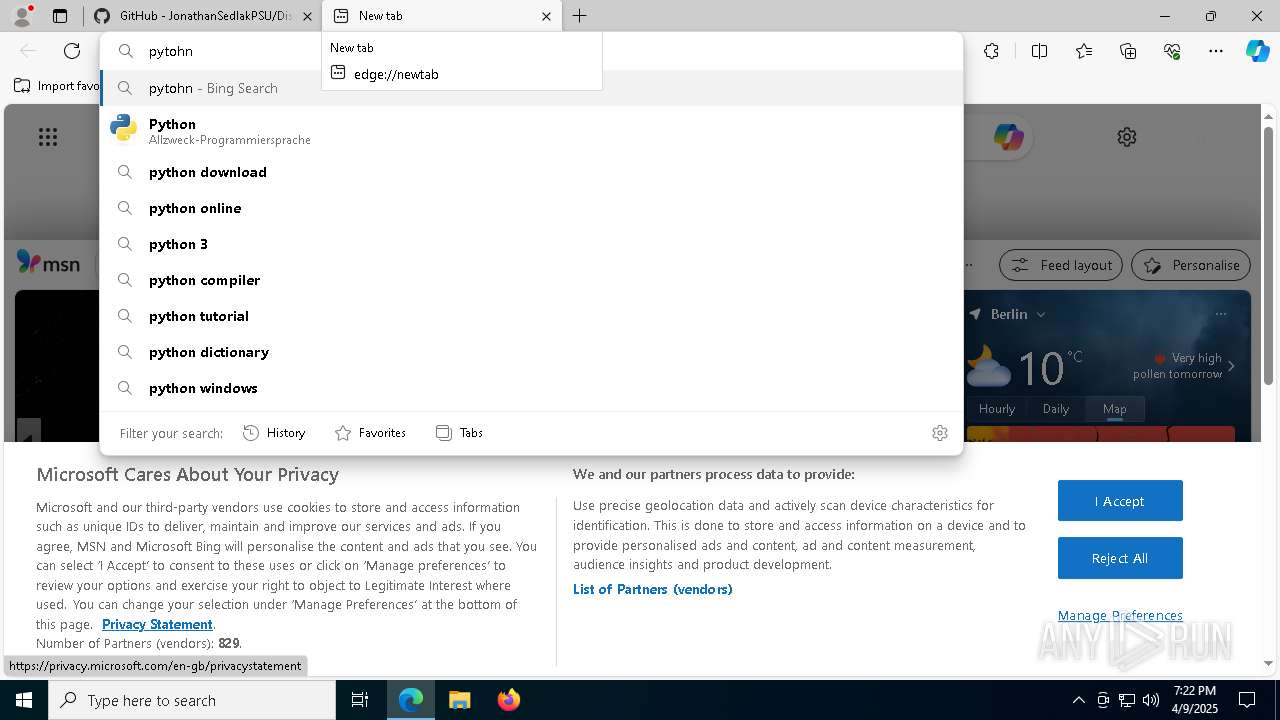This screenshot has height=720, width=1280.
Task: Click the clock showing 7:22 PM
Action: [1195, 700]
